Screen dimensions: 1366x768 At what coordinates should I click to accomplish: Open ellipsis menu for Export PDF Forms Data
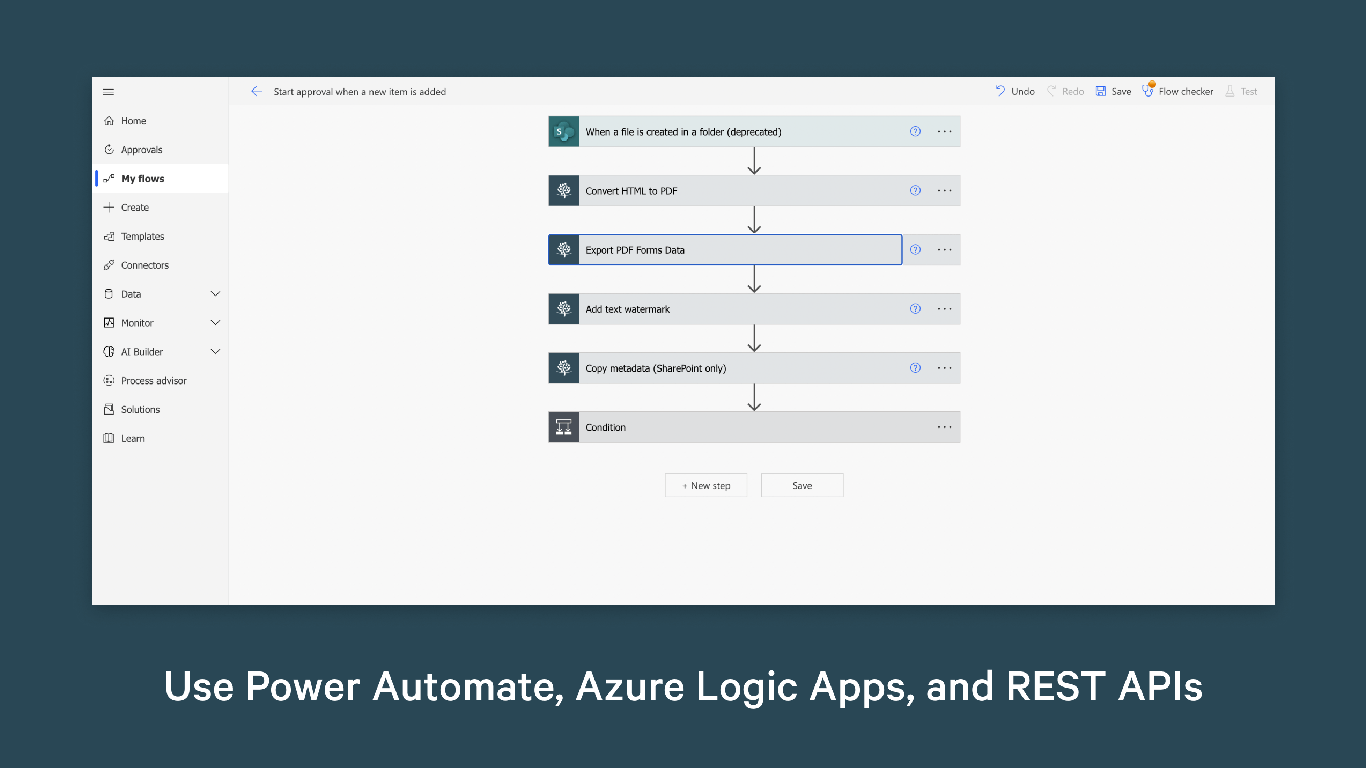(x=945, y=250)
